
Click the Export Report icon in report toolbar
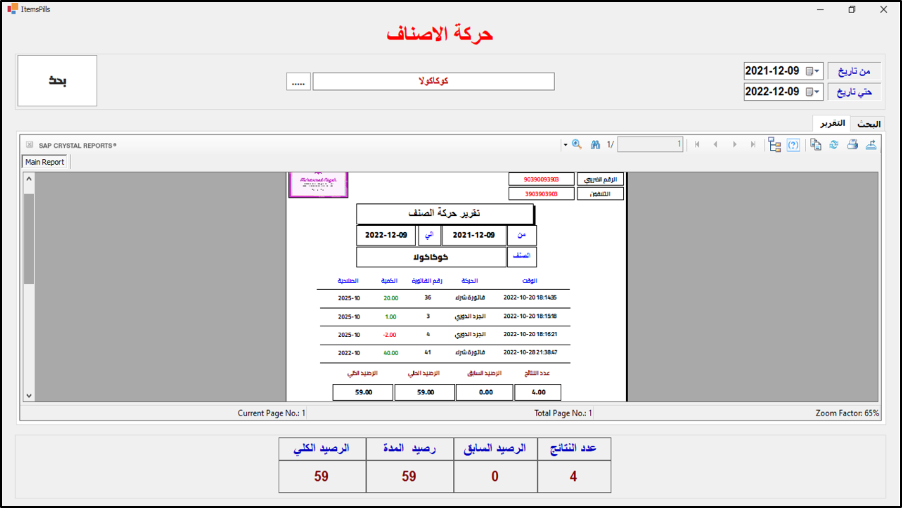[871, 145]
